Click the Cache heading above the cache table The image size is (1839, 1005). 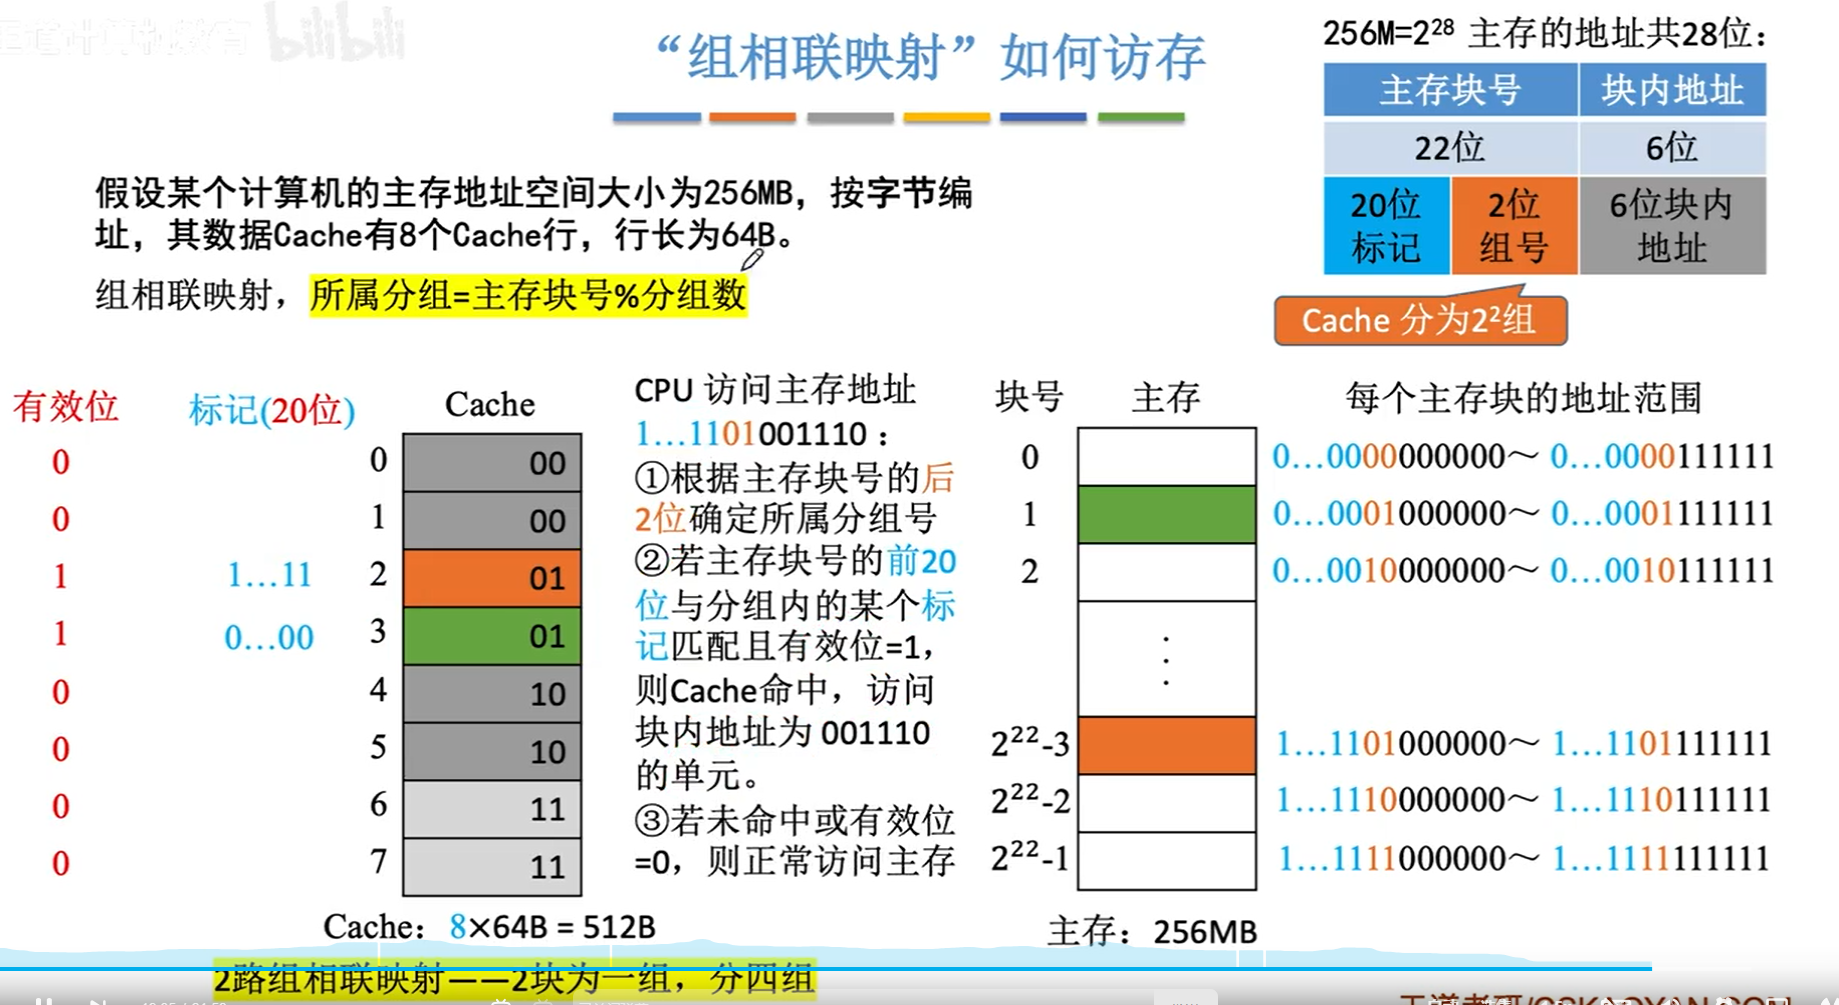(x=490, y=404)
